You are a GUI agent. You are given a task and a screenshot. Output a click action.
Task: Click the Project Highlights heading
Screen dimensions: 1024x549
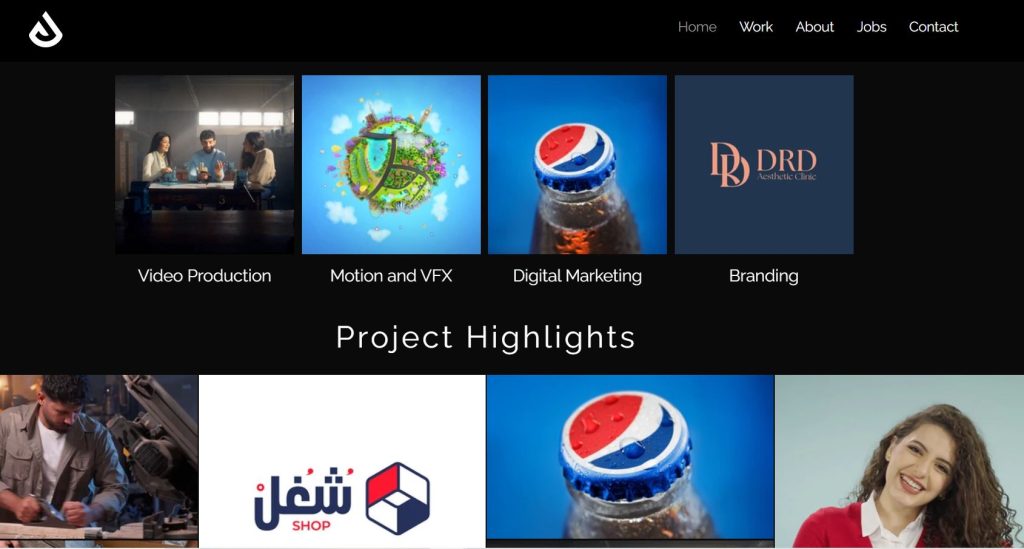tap(485, 337)
